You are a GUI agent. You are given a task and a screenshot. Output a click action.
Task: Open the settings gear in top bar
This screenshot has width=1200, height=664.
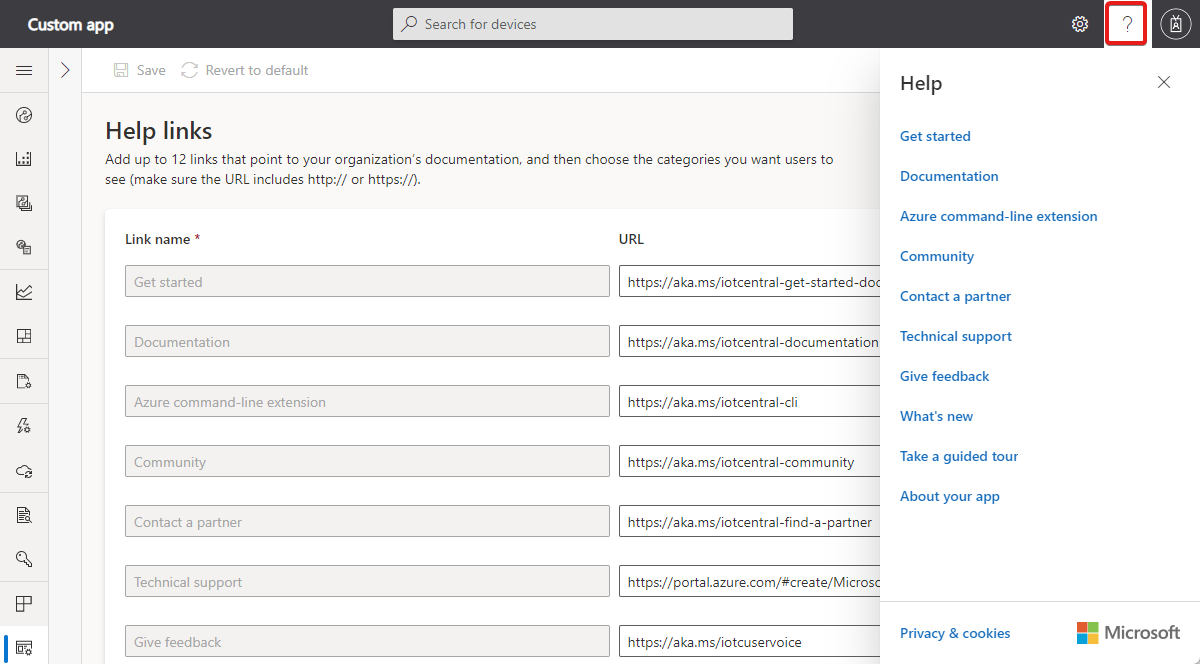1079,23
